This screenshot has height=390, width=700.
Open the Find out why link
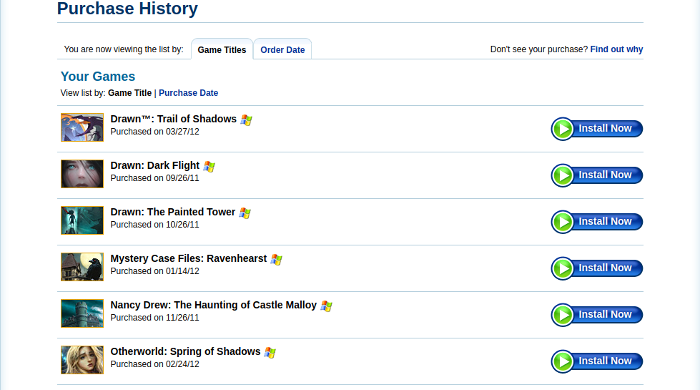[x=617, y=49]
